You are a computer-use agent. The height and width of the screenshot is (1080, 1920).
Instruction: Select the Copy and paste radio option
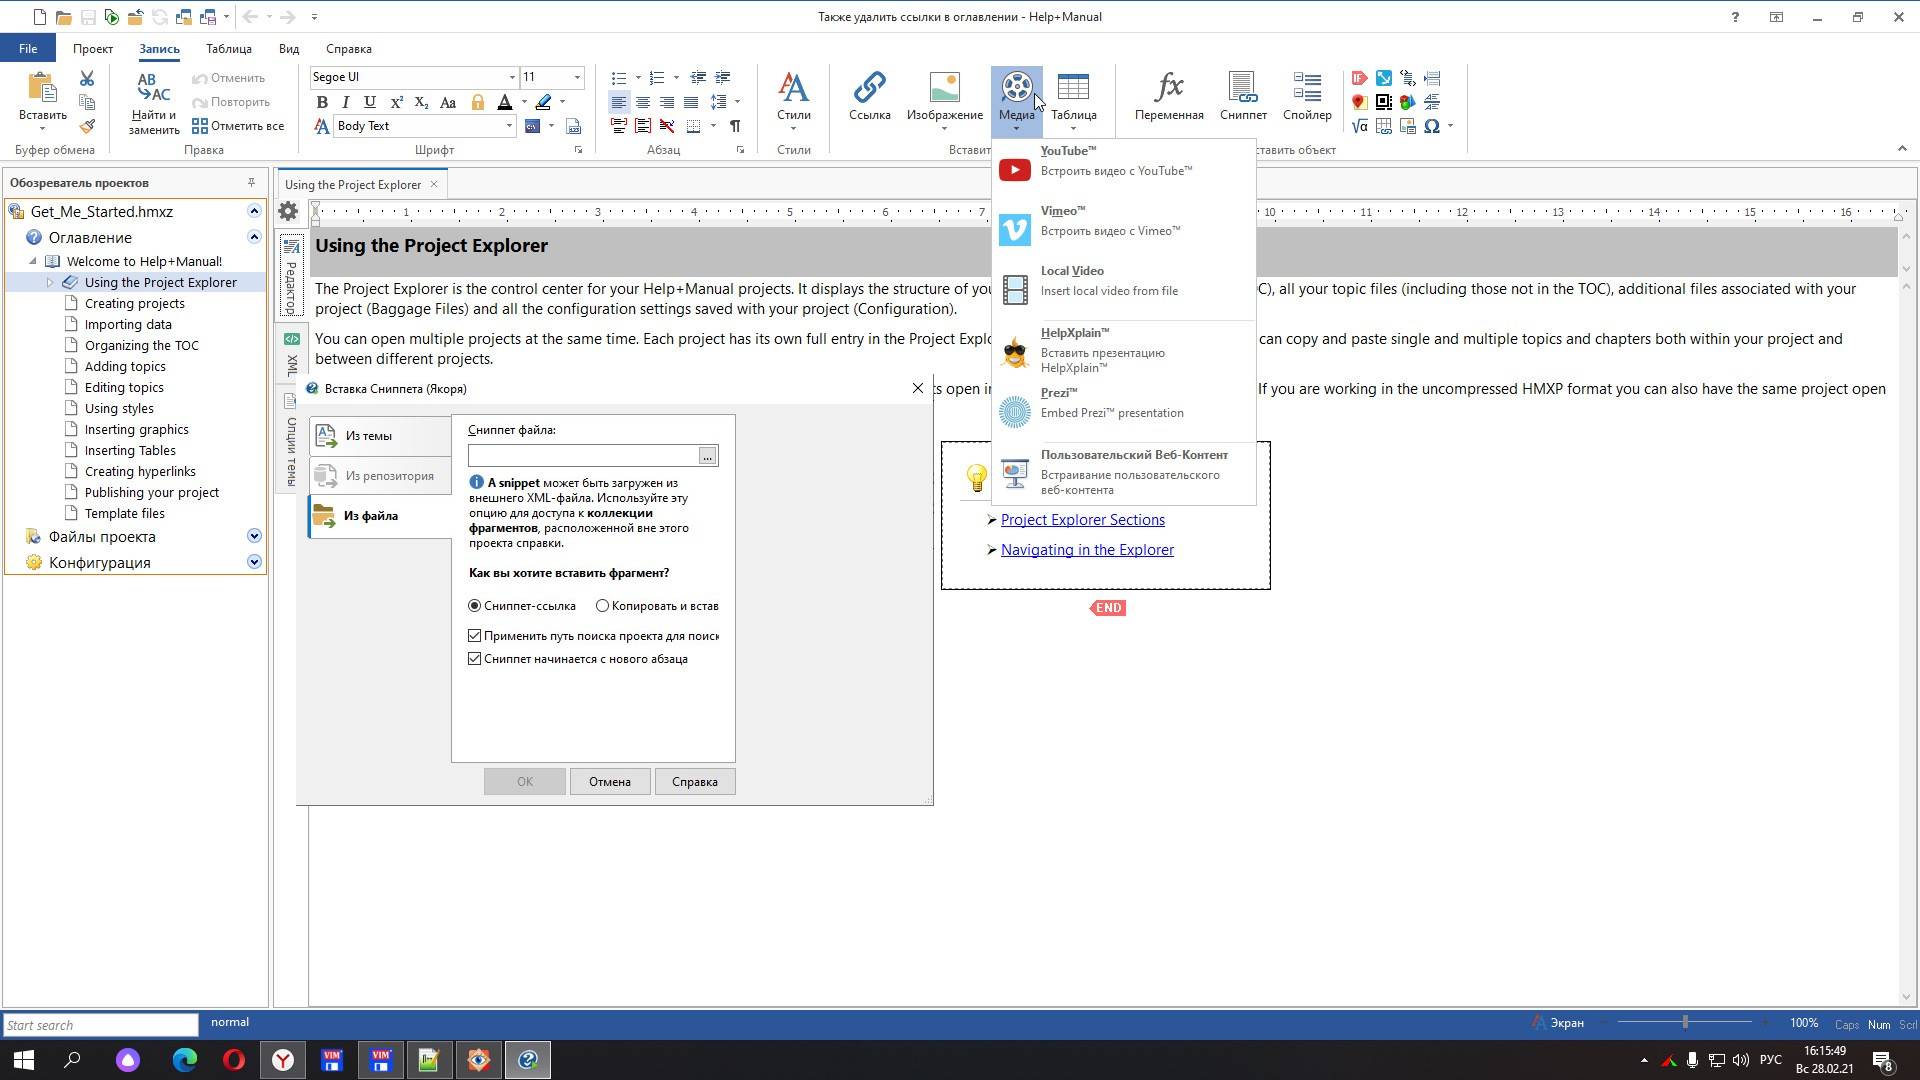(603, 606)
